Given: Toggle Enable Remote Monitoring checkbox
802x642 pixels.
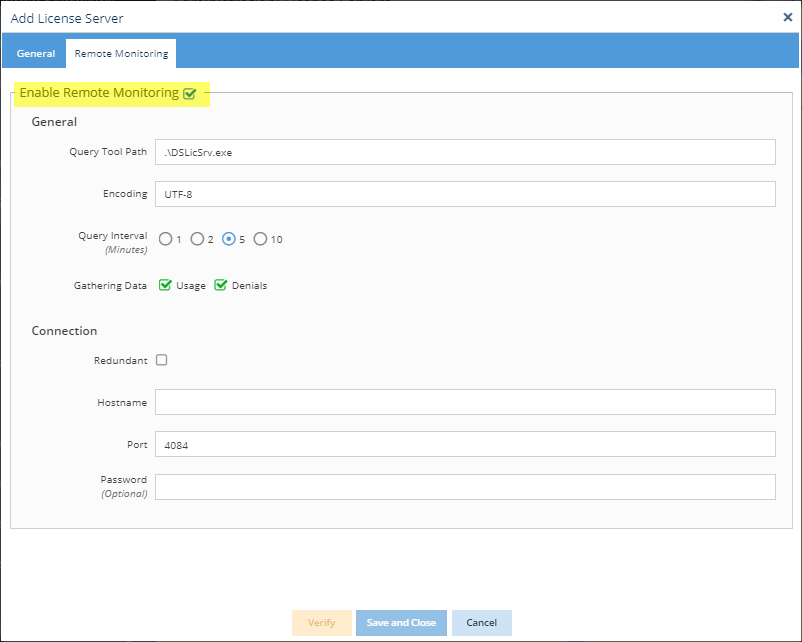Looking at the screenshot, I should [x=190, y=94].
